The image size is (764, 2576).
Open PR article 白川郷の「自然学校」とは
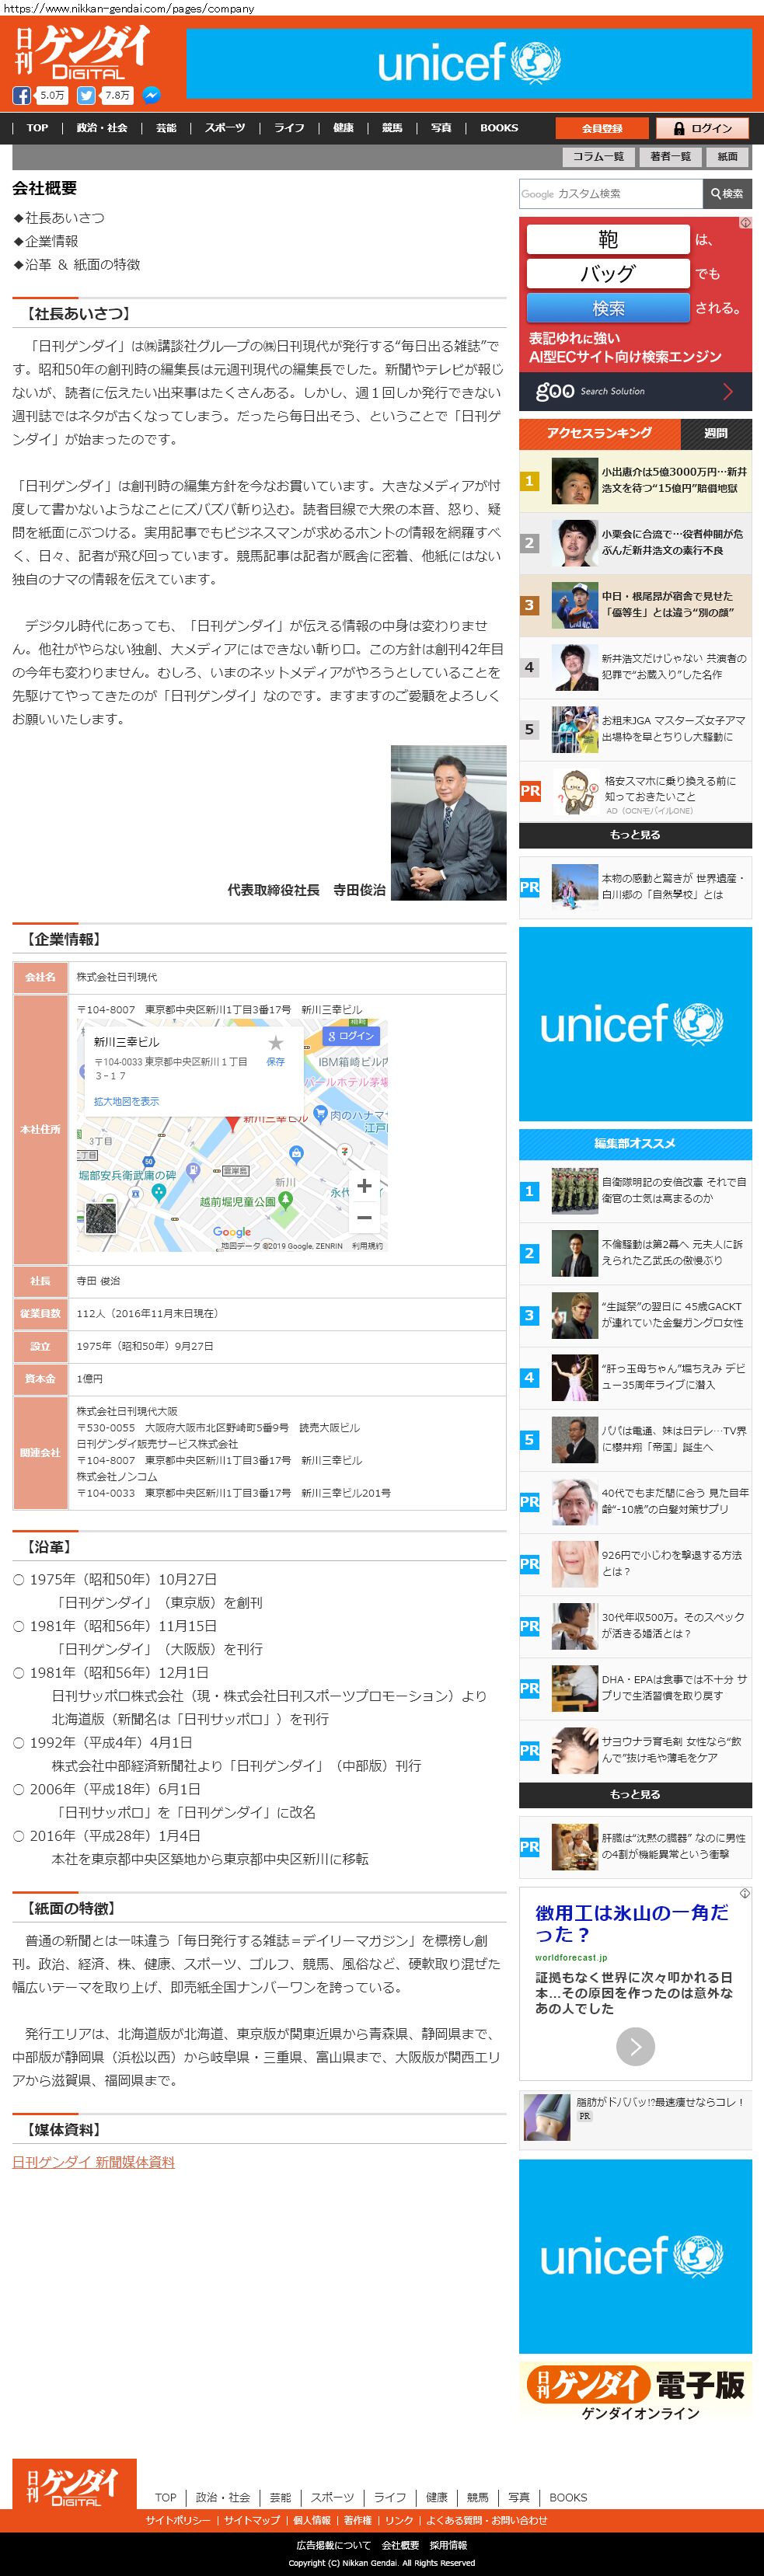click(x=673, y=887)
